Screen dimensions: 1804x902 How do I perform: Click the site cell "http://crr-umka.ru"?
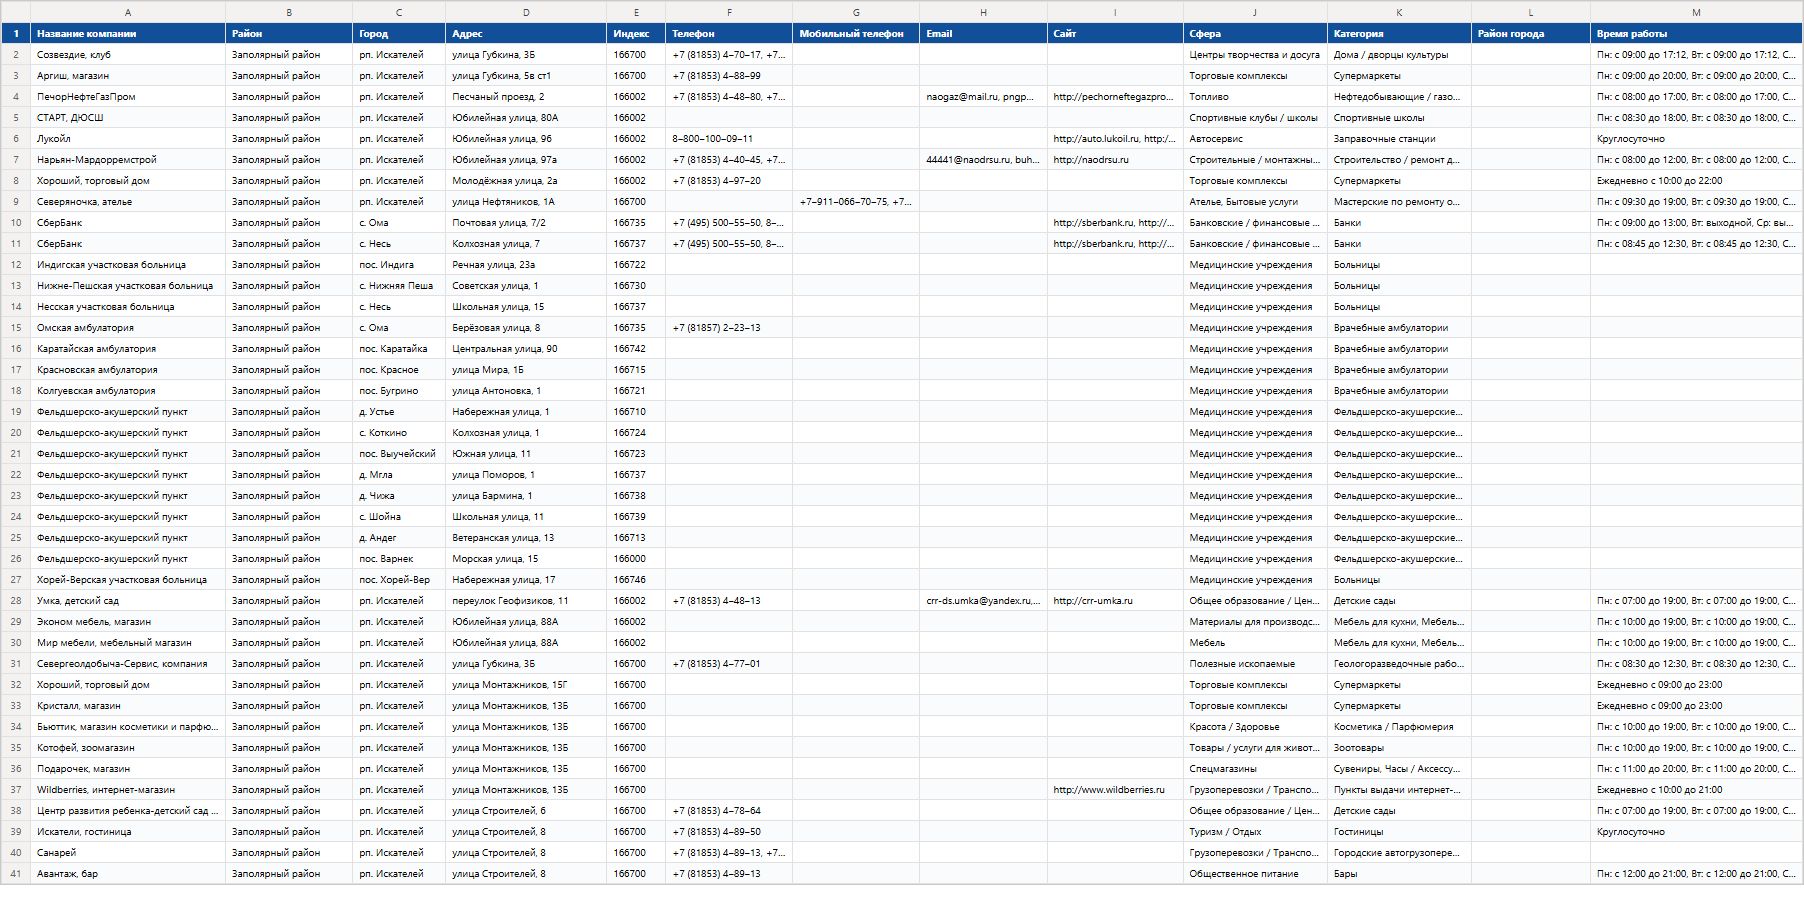tap(1115, 601)
